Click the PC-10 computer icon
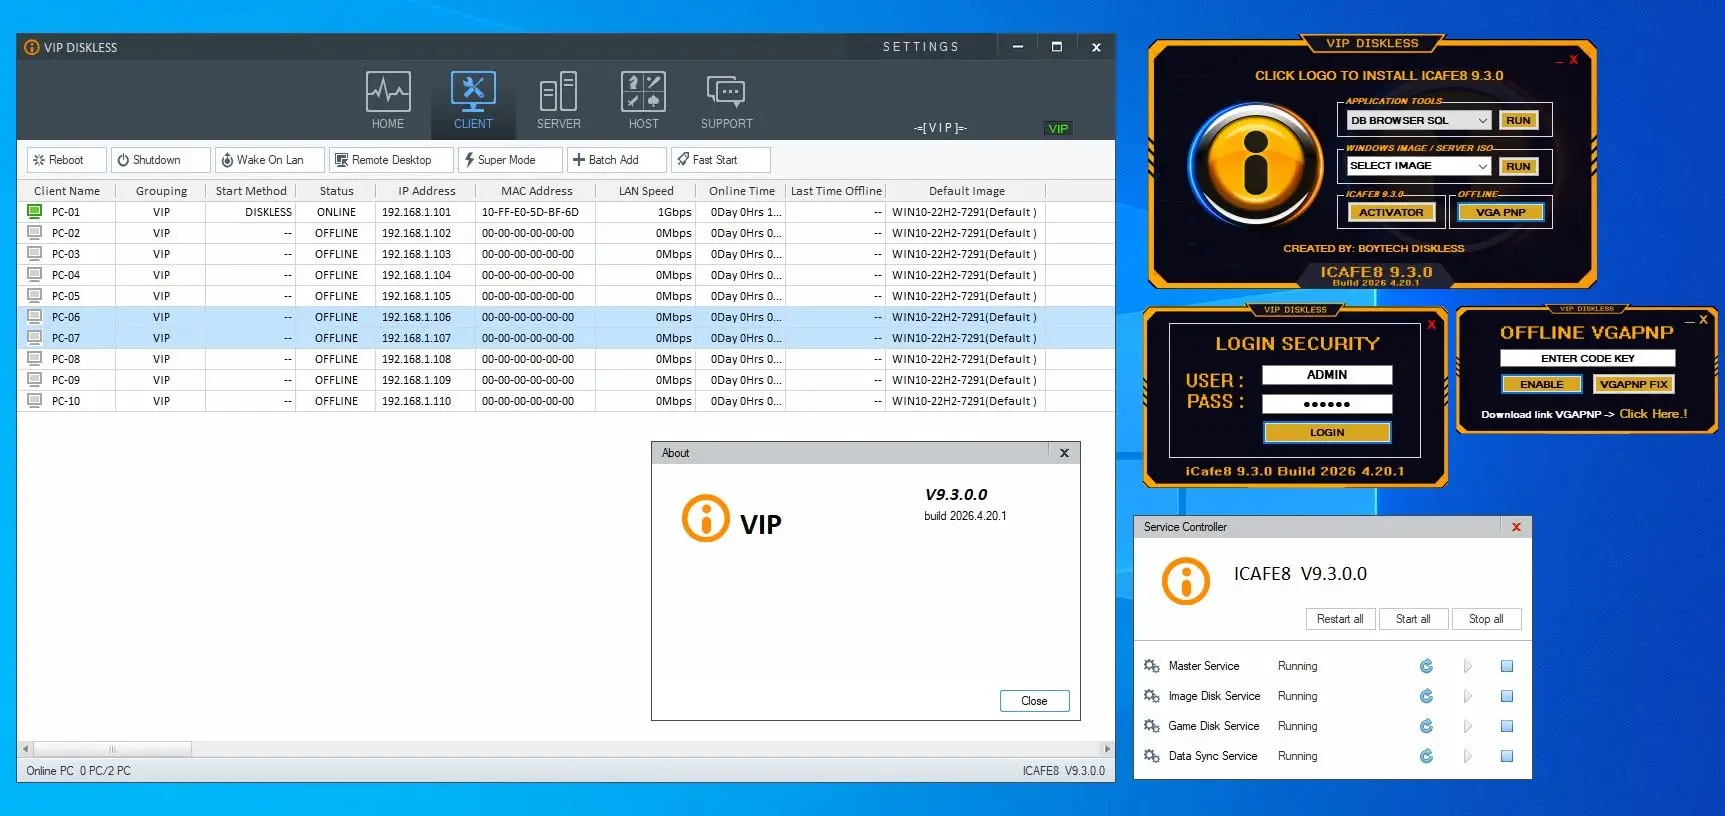 34,401
